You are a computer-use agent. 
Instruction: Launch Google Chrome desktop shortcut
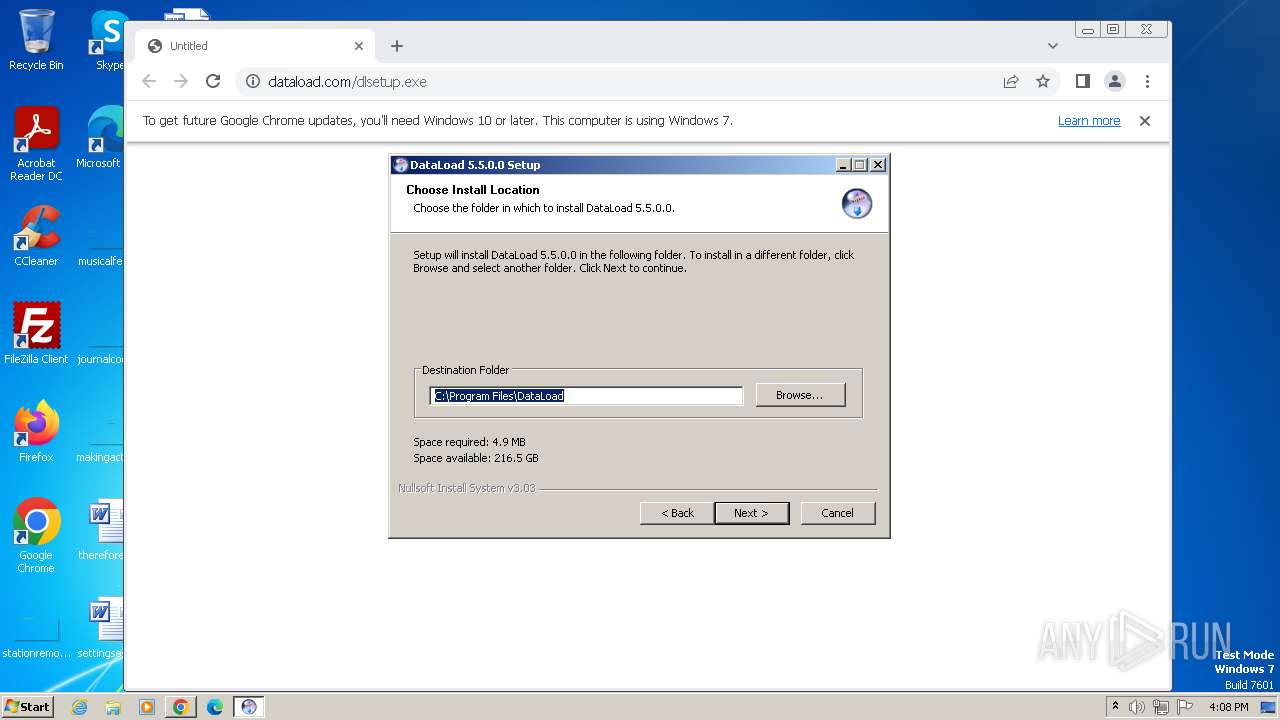tap(36, 536)
